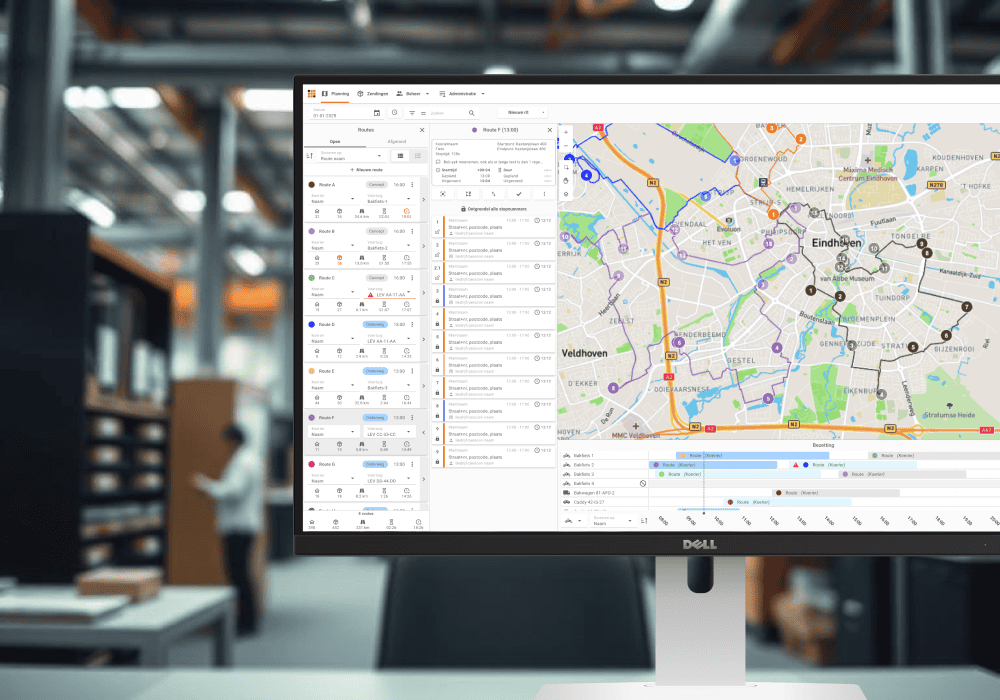Click the map zoom in button
The height and width of the screenshot is (700, 1000).
[x=566, y=133]
